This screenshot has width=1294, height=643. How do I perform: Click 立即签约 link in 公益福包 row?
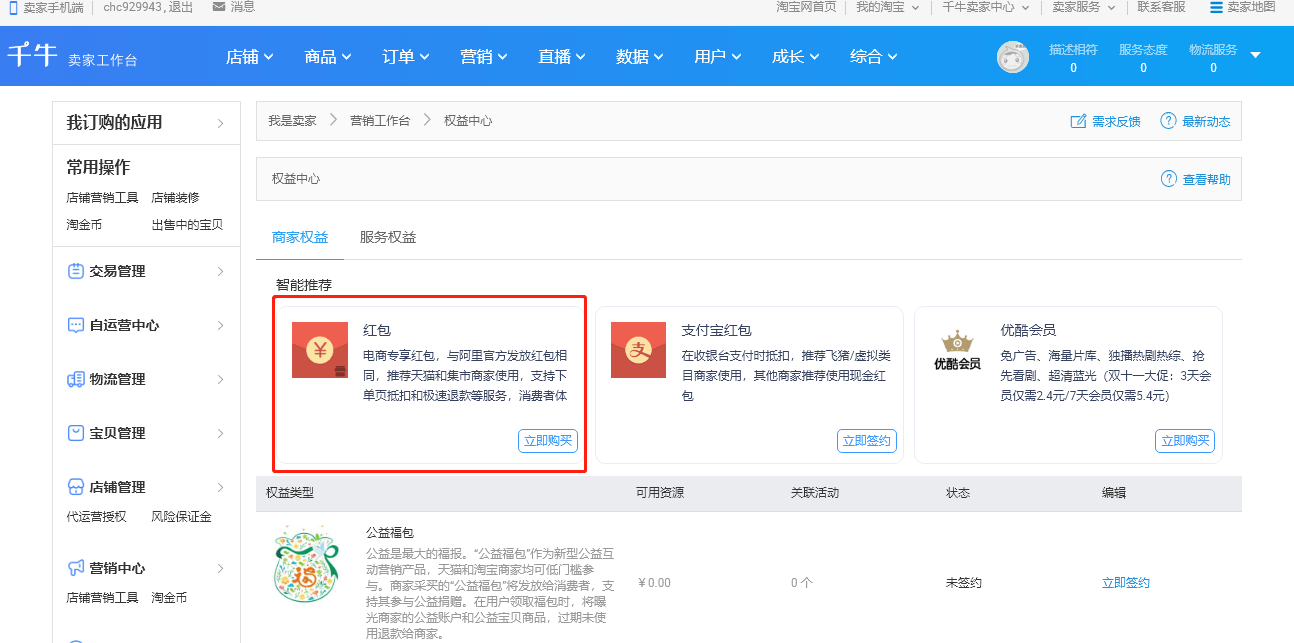point(1126,583)
